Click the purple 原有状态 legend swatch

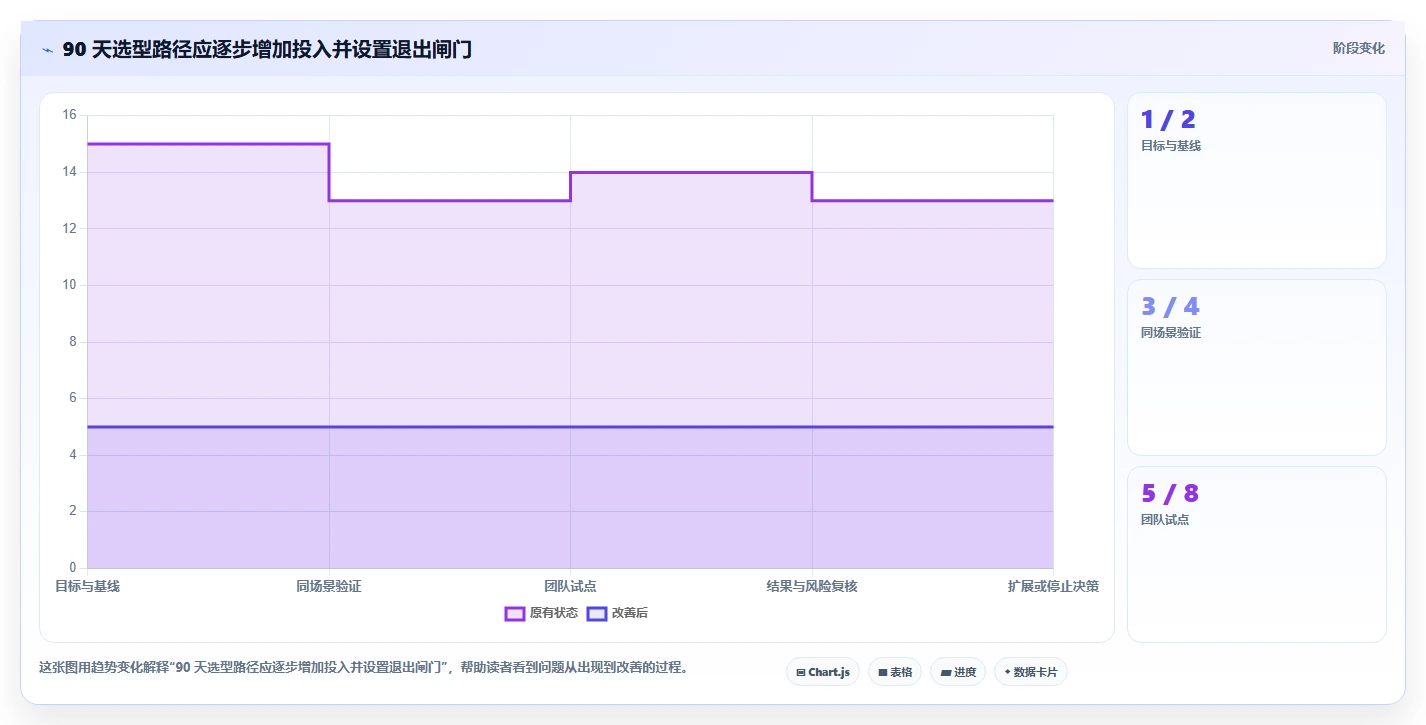point(515,613)
